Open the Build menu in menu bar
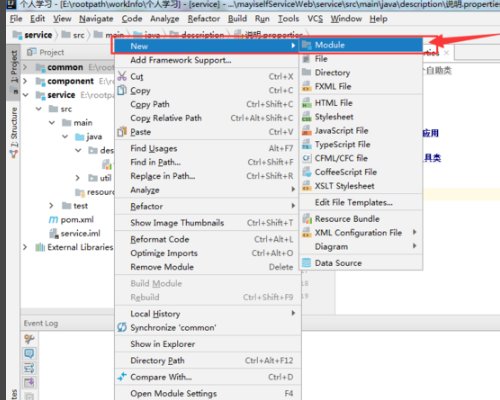 click(x=237, y=19)
